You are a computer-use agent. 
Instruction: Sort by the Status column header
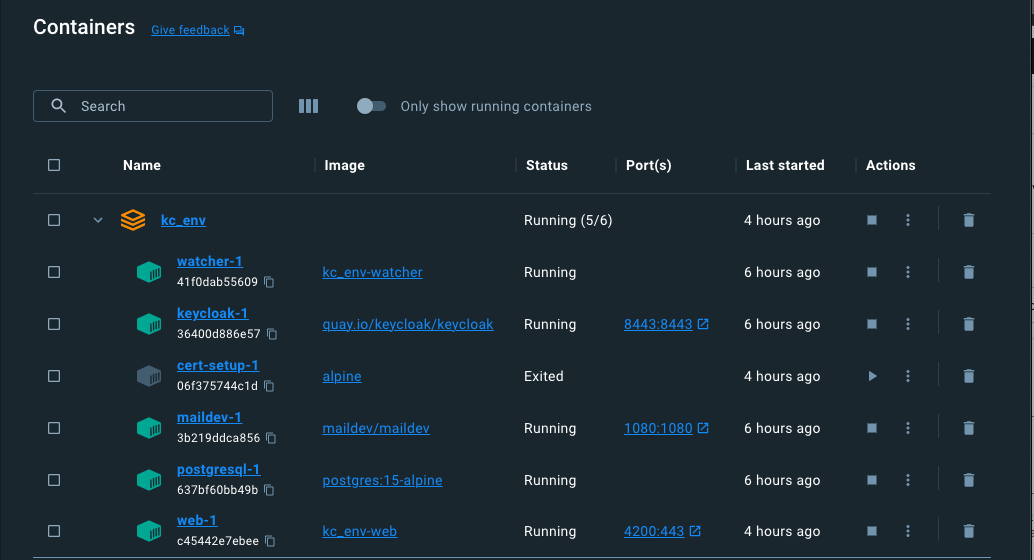click(x=547, y=166)
